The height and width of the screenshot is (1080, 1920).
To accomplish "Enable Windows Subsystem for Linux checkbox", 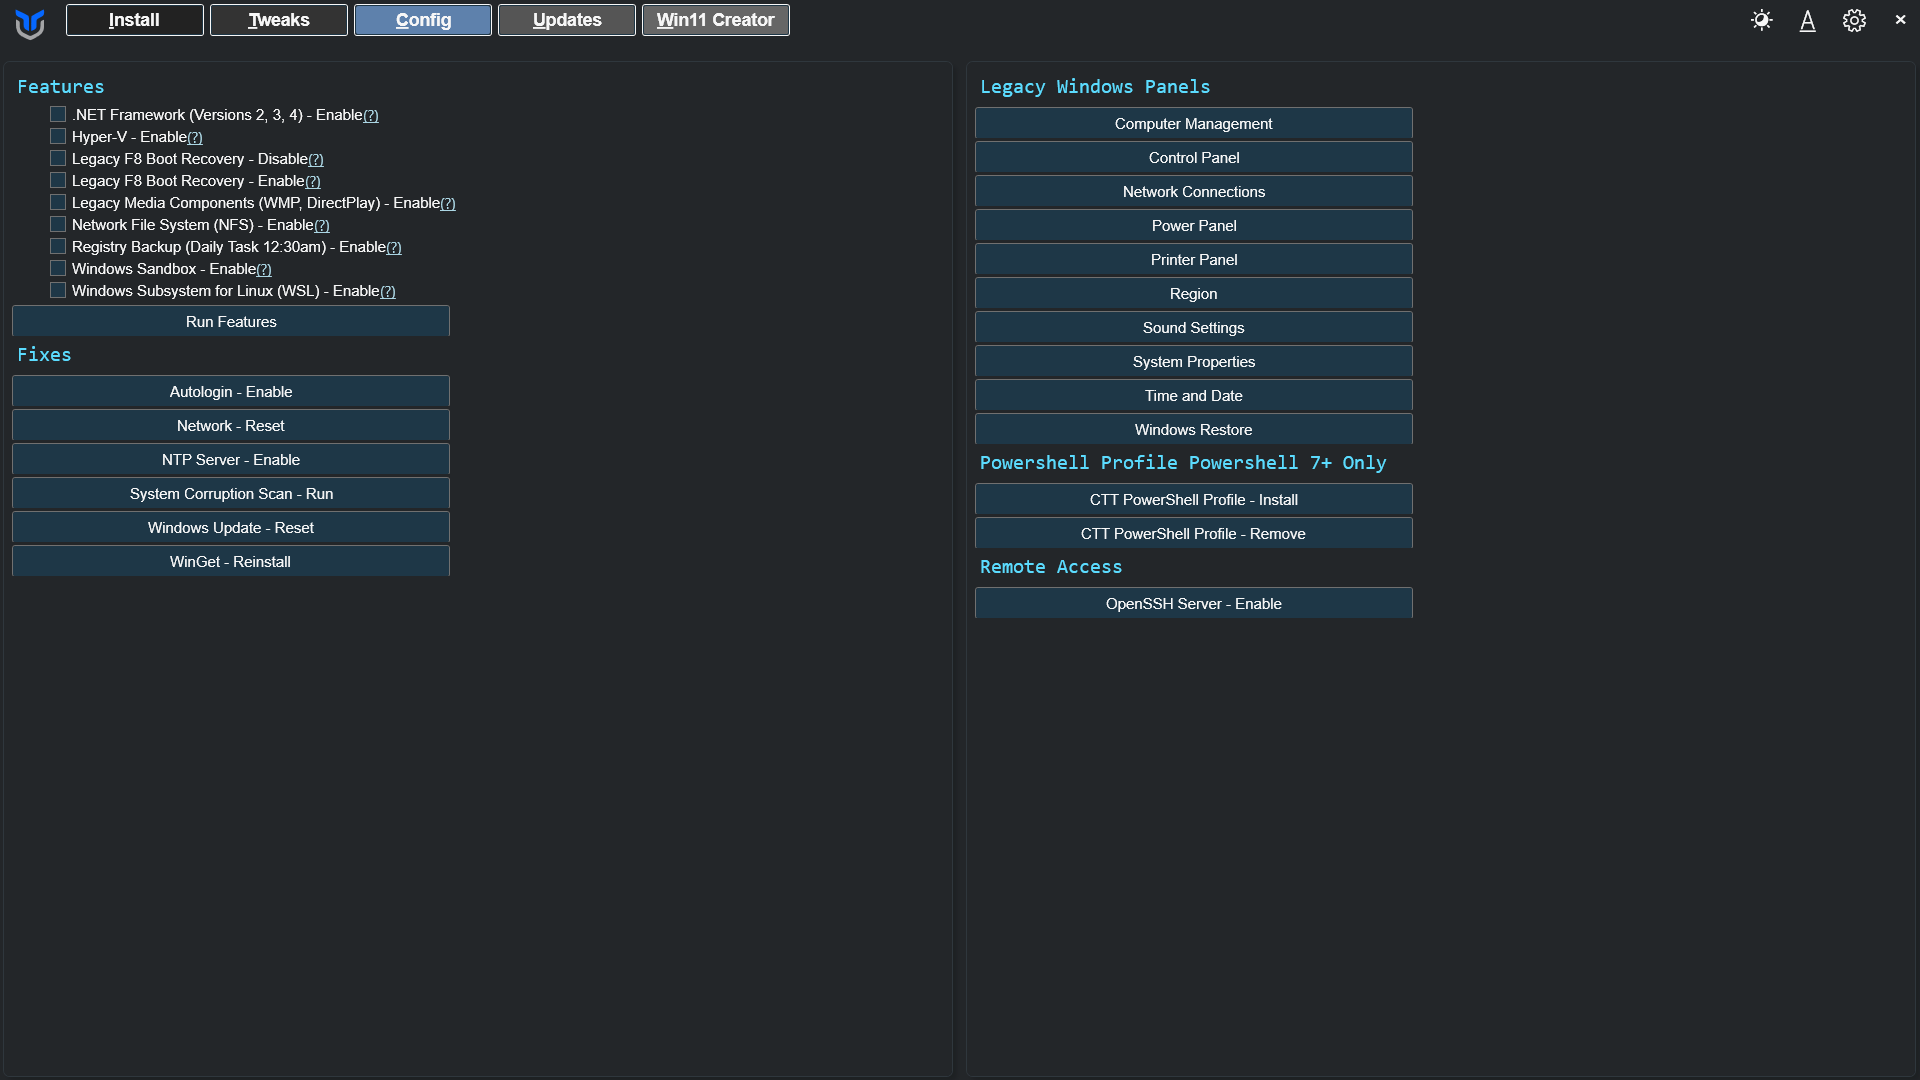I will (x=58, y=291).
